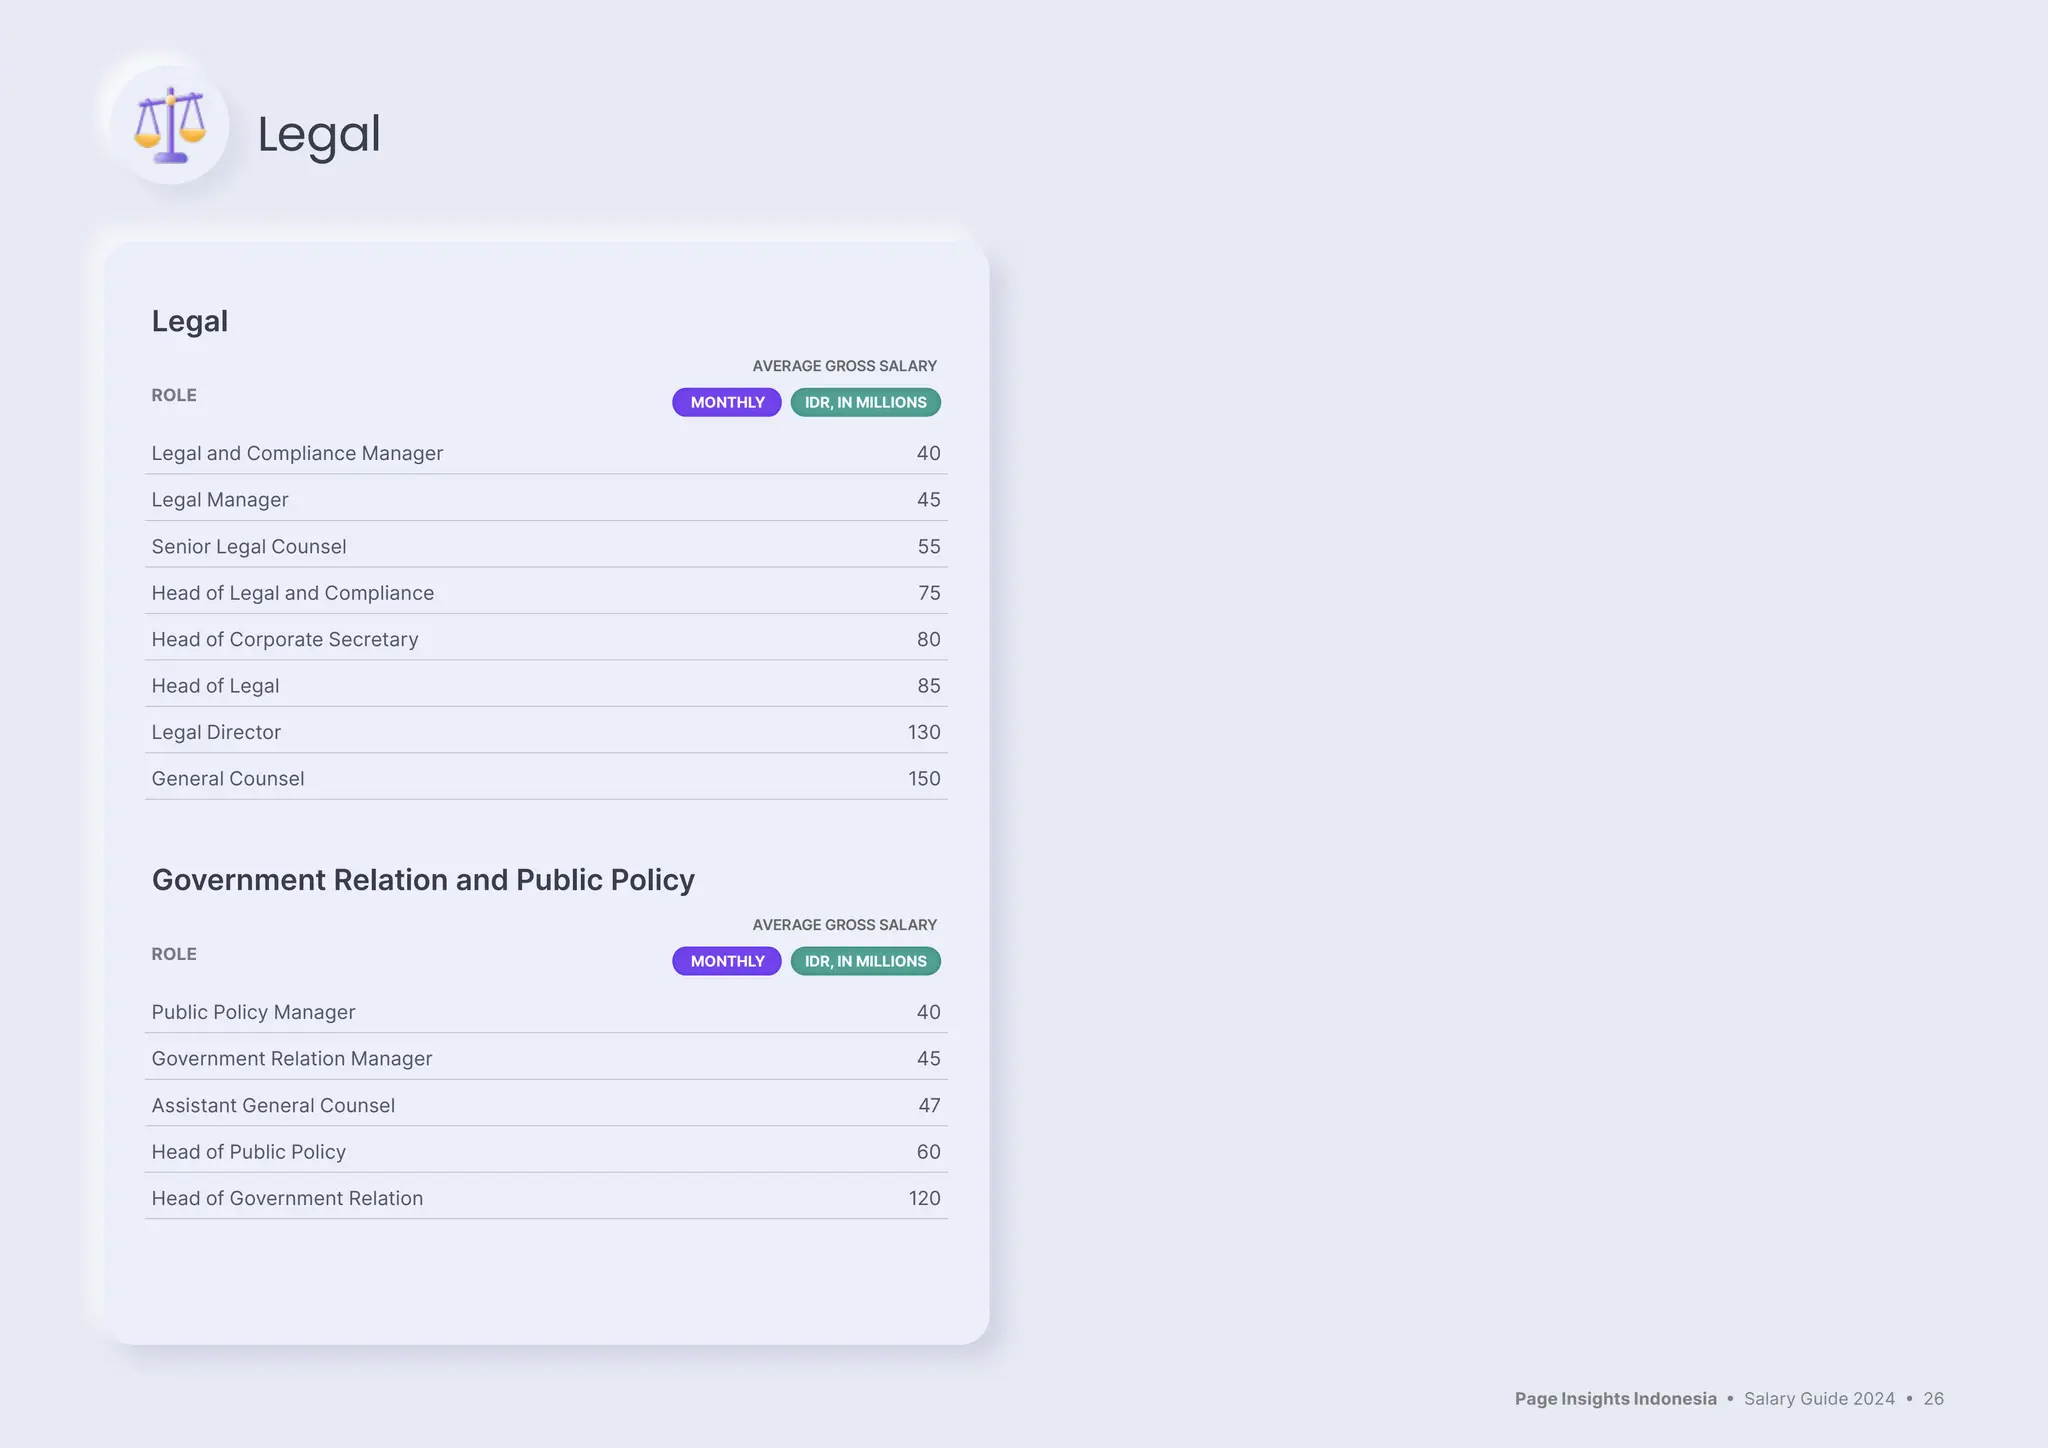This screenshot has height=1448, width=2048.
Task: Select the Head of Public Policy role
Action: click(x=249, y=1152)
